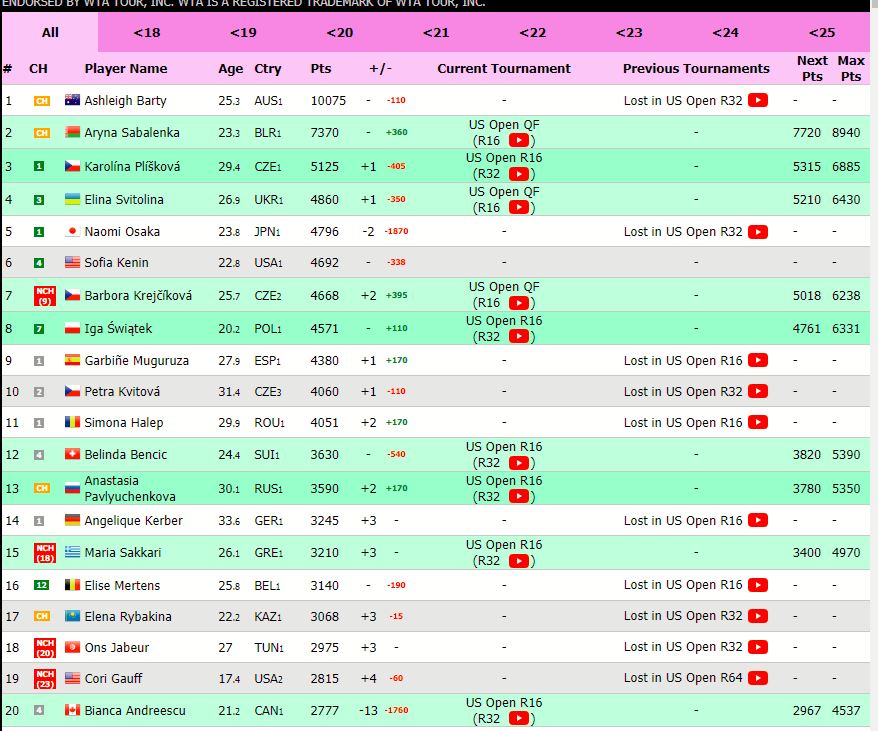Viewport: 878px width, 731px height.
Task: Select the <21 age tab
Action: [x=436, y=32]
